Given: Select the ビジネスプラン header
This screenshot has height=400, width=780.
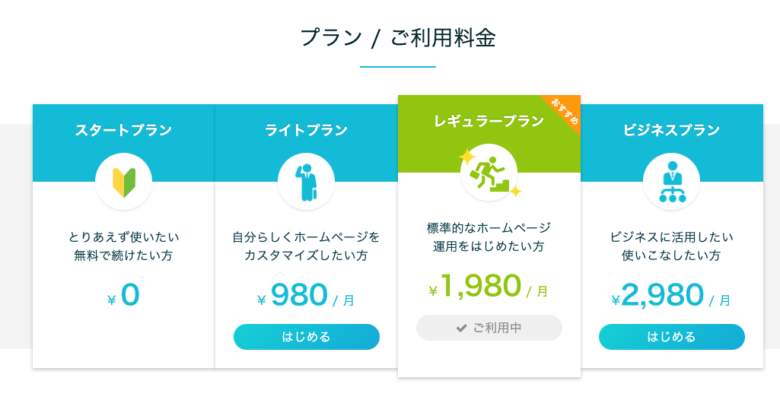Looking at the screenshot, I should (x=672, y=130).
